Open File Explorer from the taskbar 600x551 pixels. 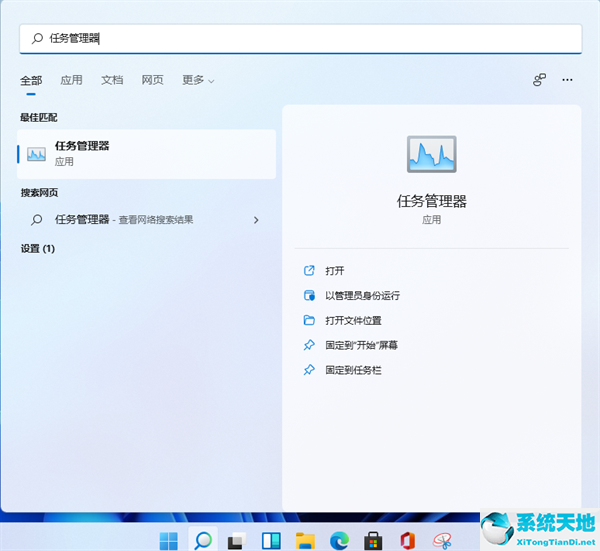(x=305, y=541)
